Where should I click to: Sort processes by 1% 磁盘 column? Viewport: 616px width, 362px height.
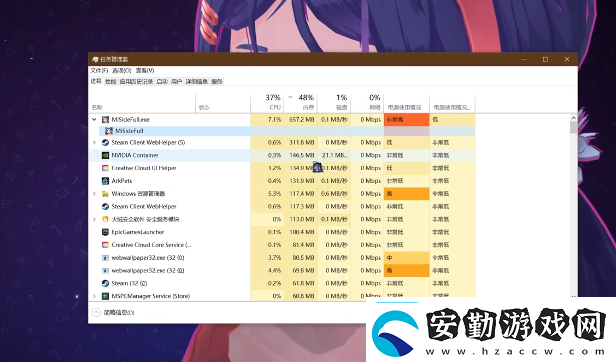[334, 103]
